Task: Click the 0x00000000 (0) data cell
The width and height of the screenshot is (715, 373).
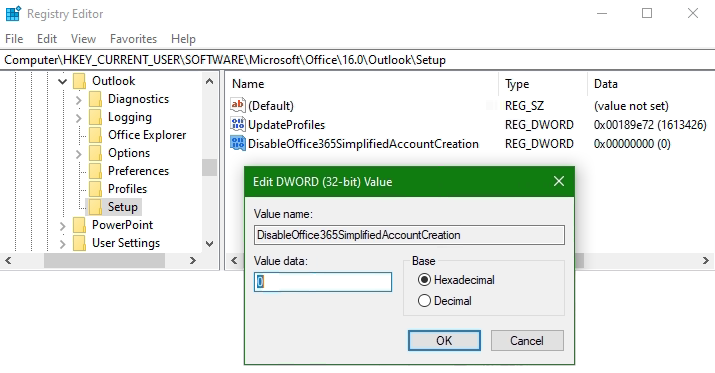Action: pyautogui.click(x=632, y=144)
